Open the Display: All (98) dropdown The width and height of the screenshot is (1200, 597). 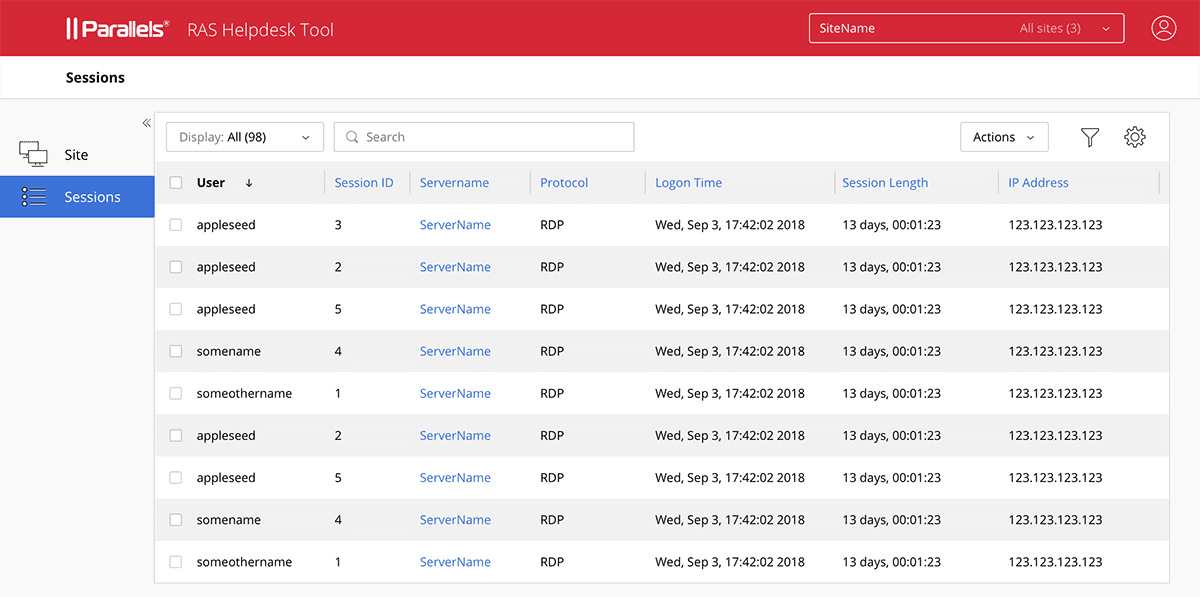click(245, 137)
